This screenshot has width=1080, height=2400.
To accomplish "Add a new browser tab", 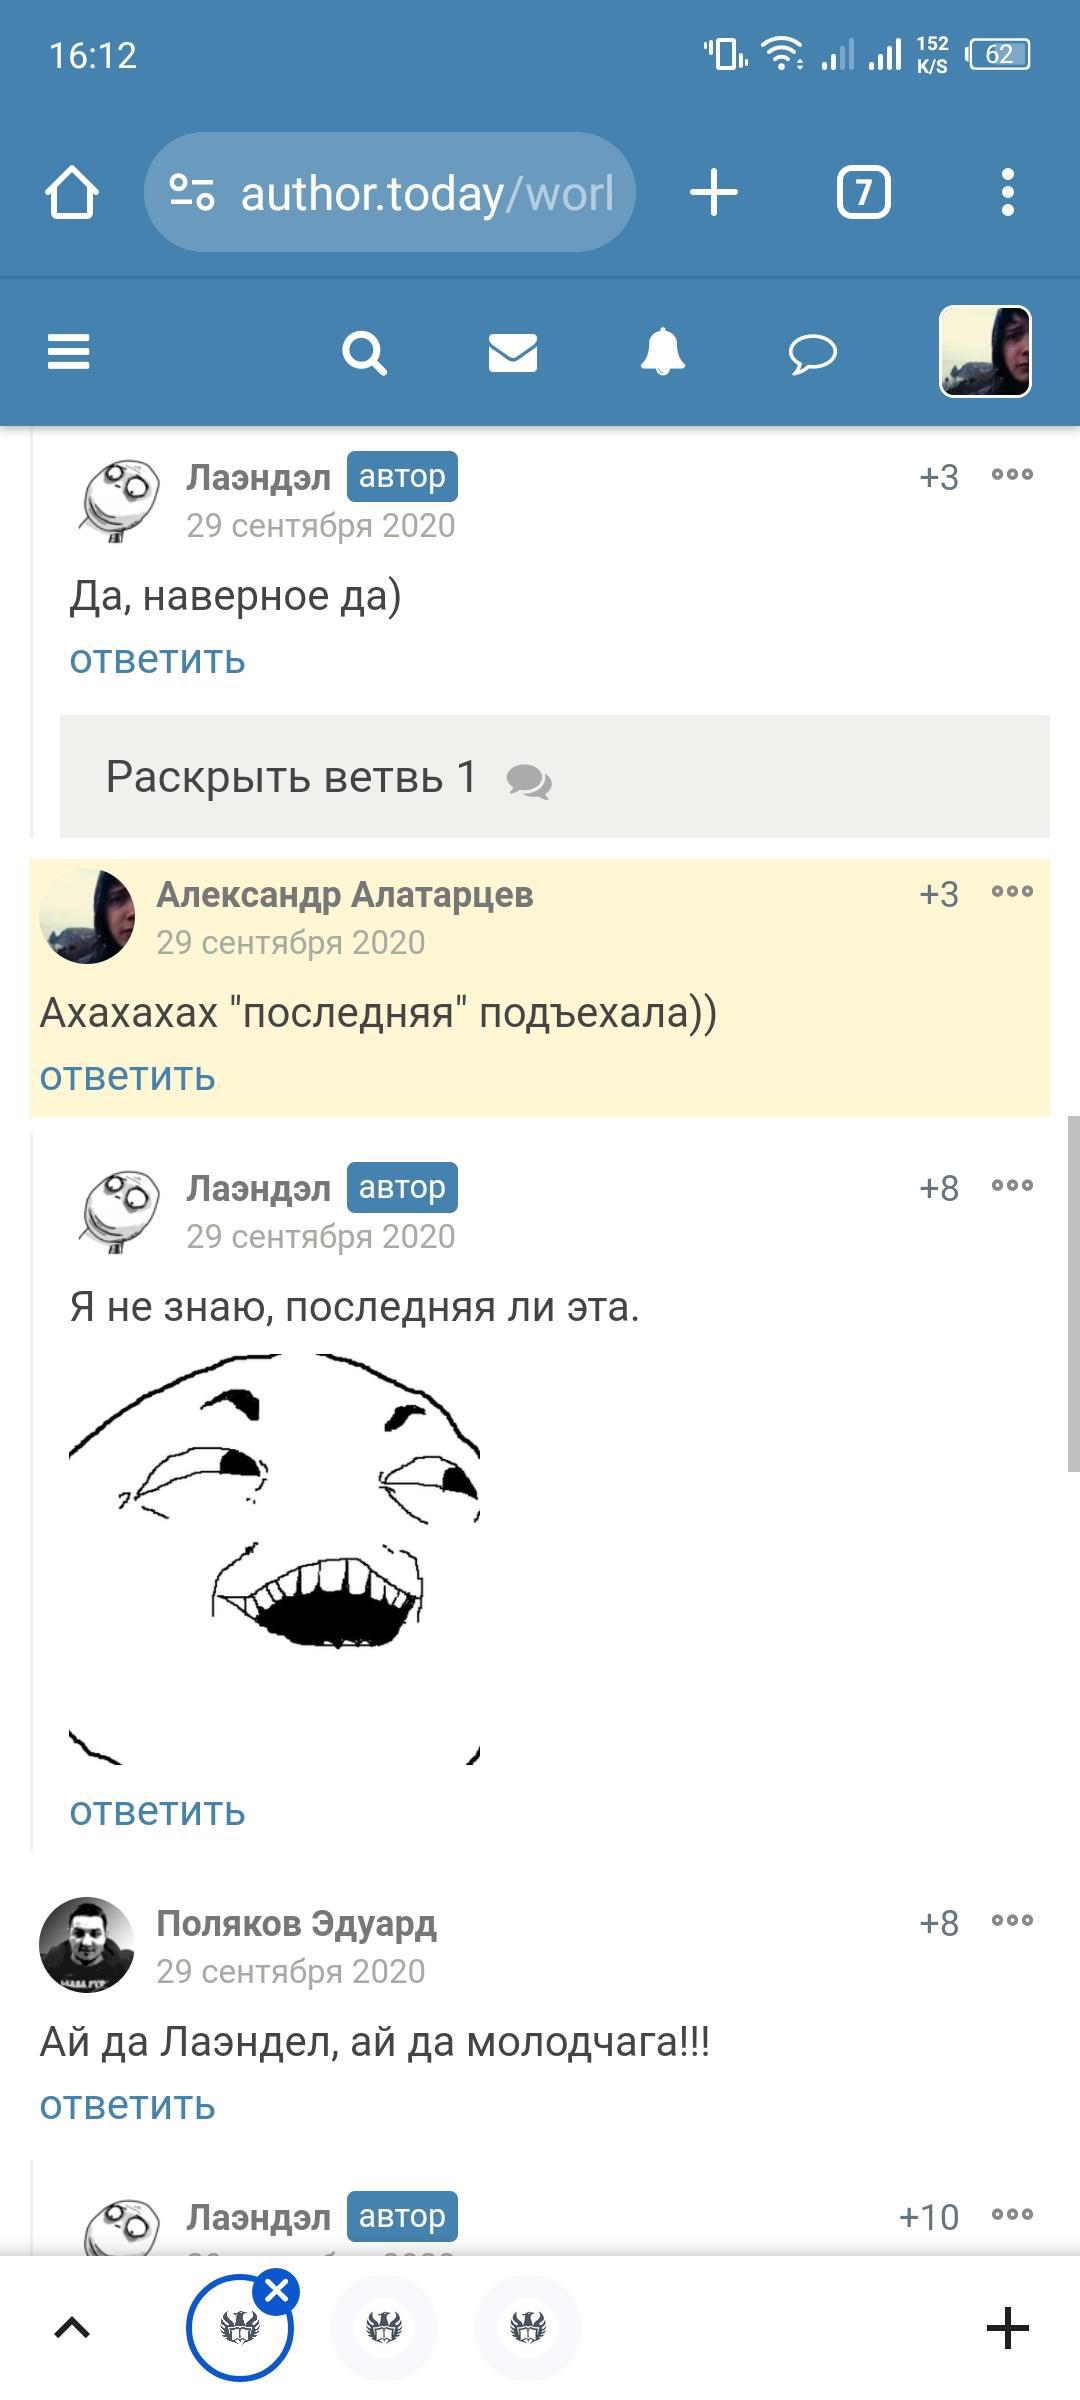I will [714, 192].
